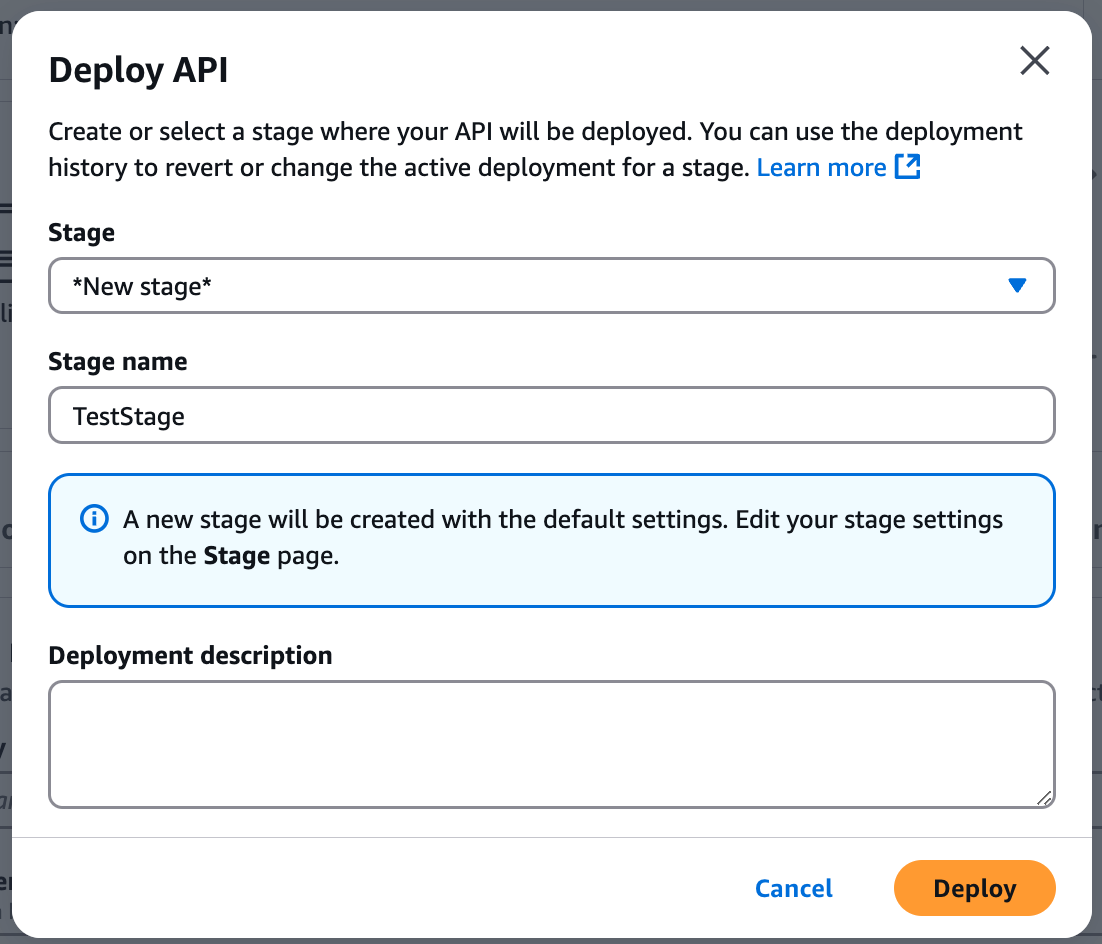
Task: Click the info icon in the blue banner
Action: 93,519
